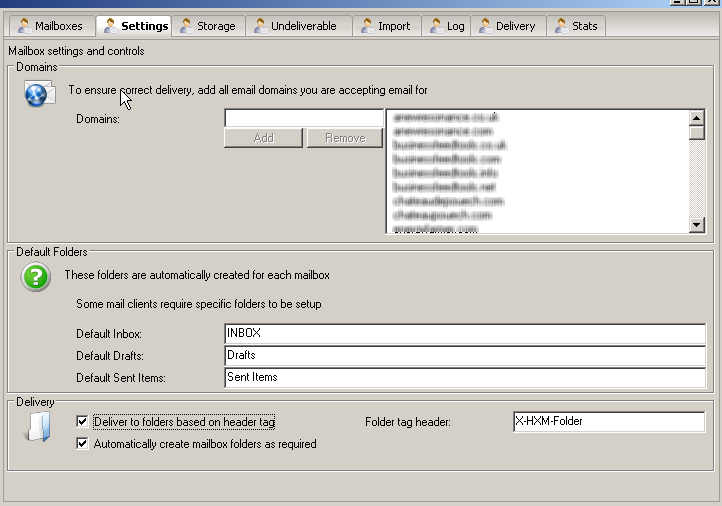Disable Automatically create mailbox folders as required

point(82,444)
